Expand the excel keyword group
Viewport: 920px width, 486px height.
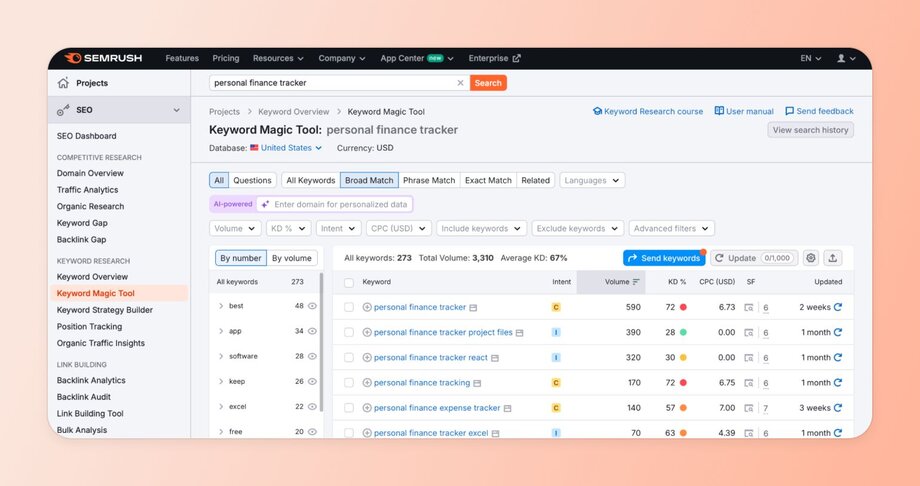click(x=221, y=406)
